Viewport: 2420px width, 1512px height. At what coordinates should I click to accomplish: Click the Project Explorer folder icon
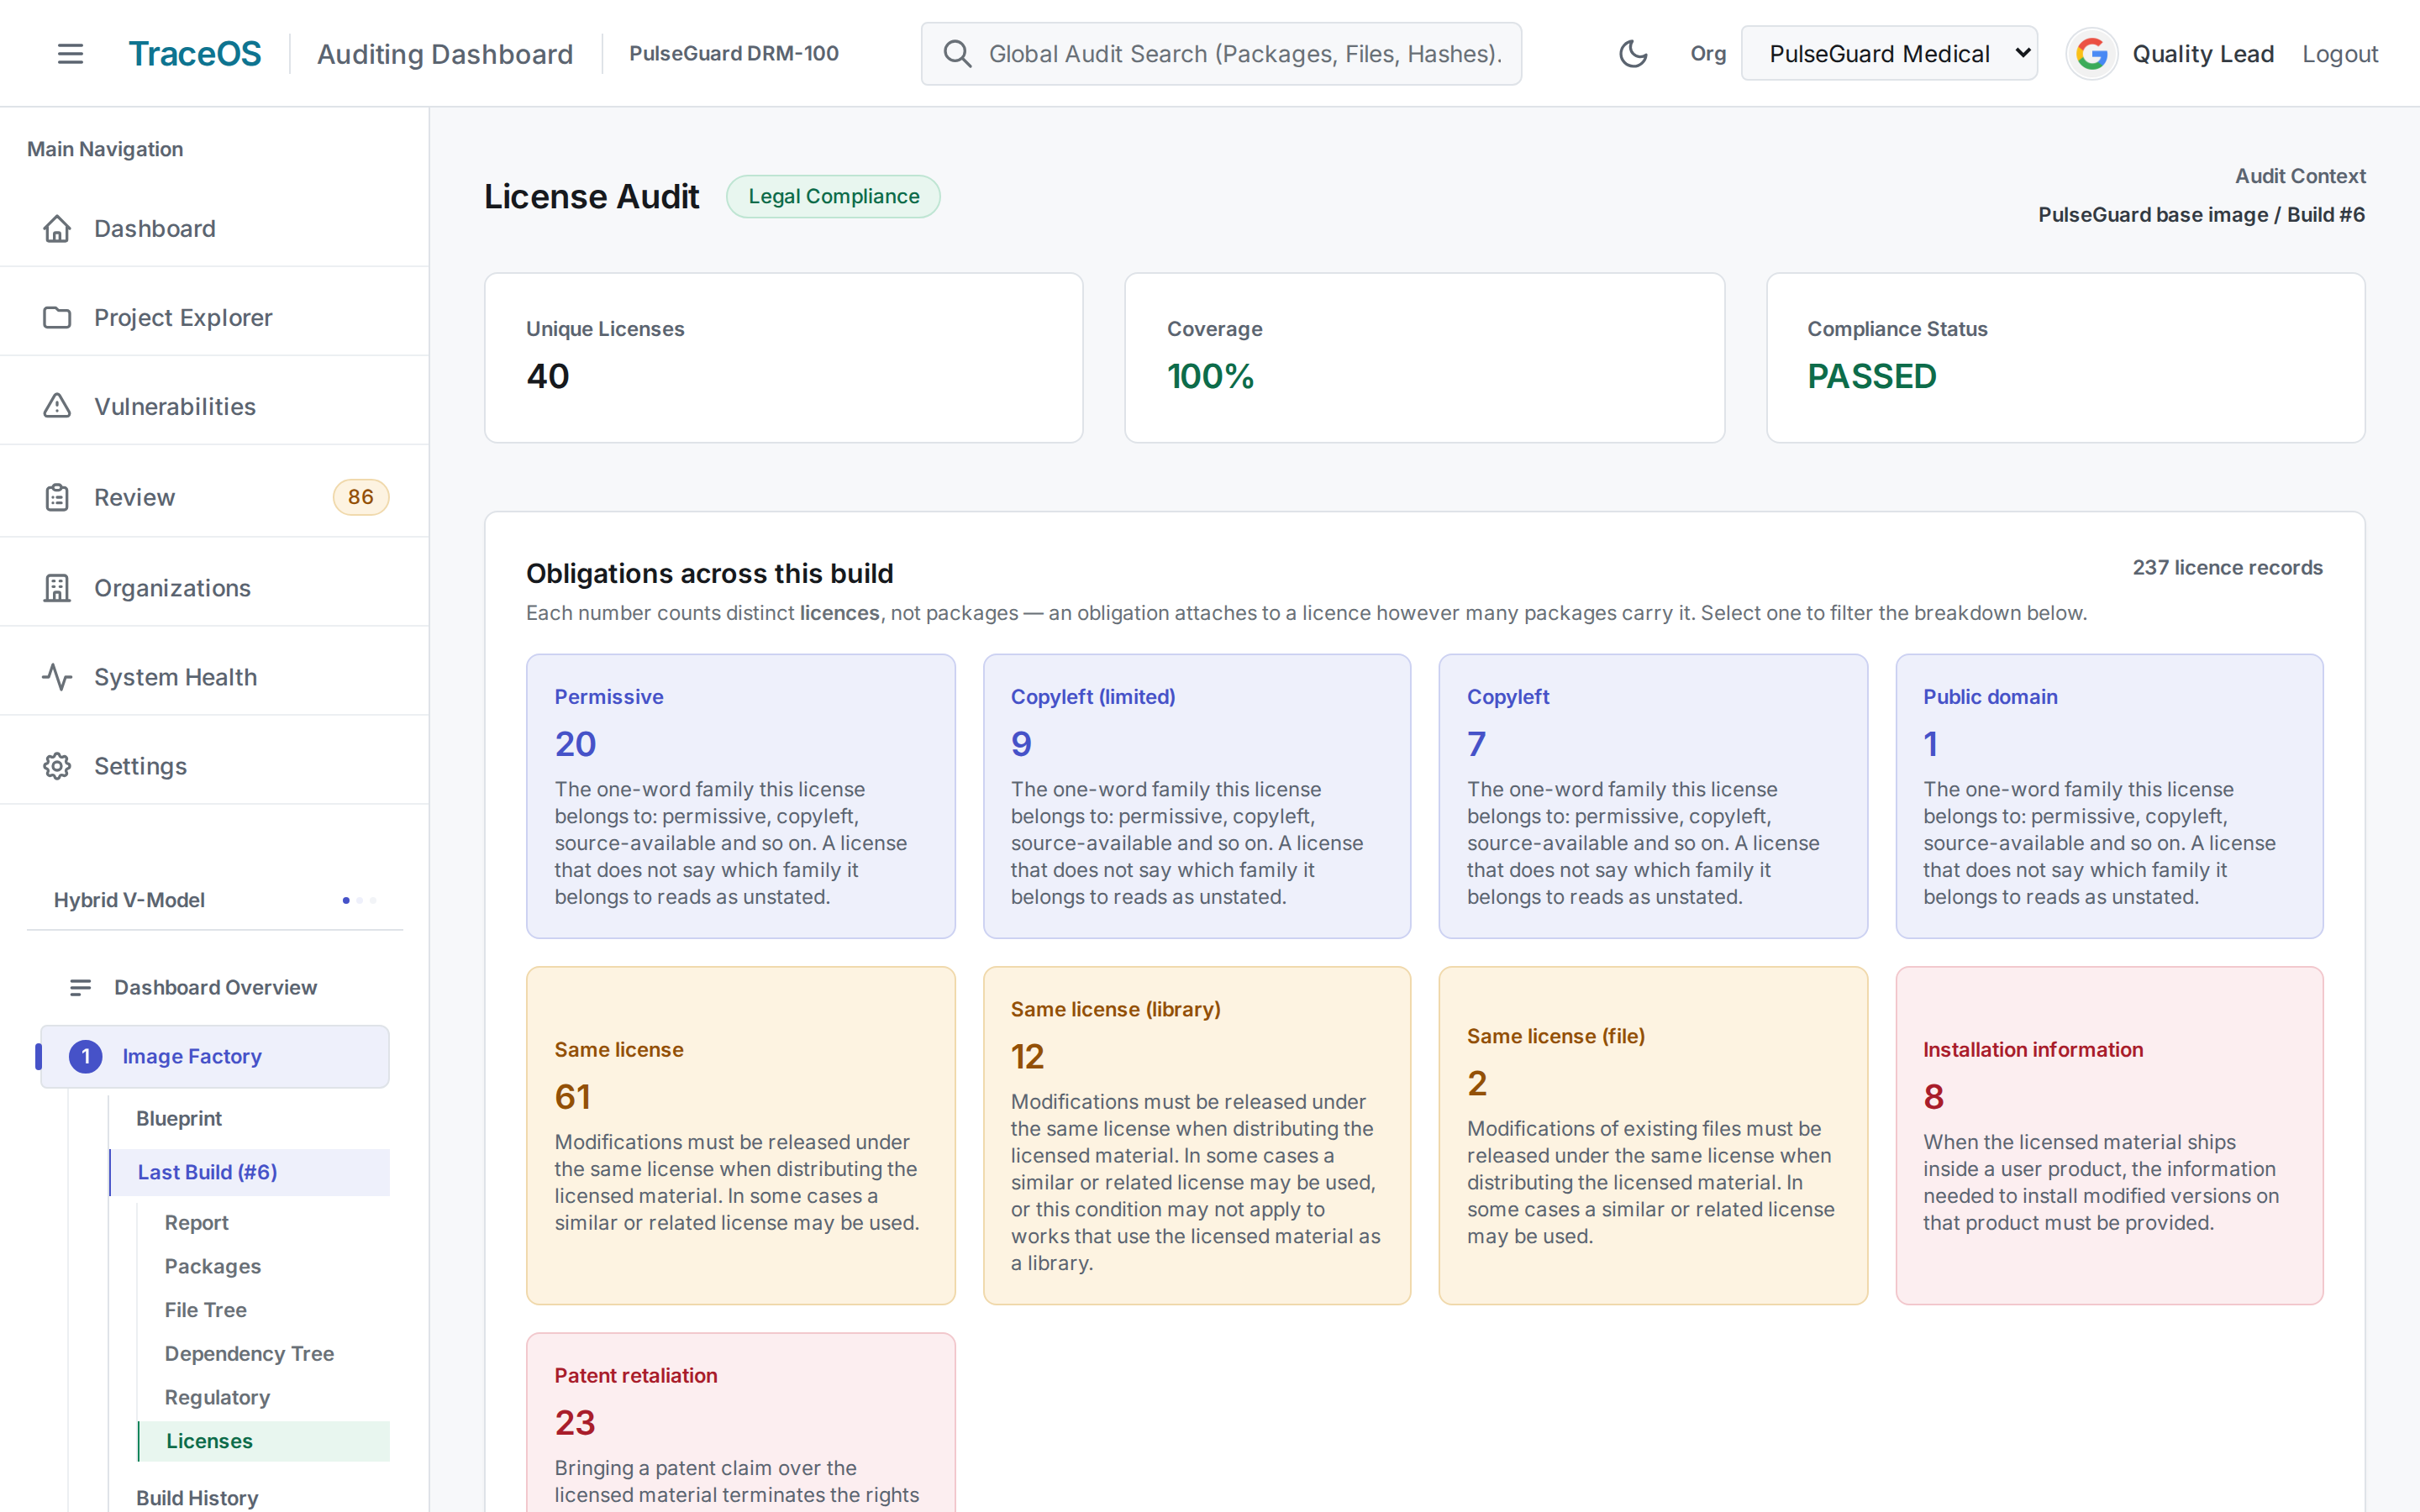tap(57, 318)
